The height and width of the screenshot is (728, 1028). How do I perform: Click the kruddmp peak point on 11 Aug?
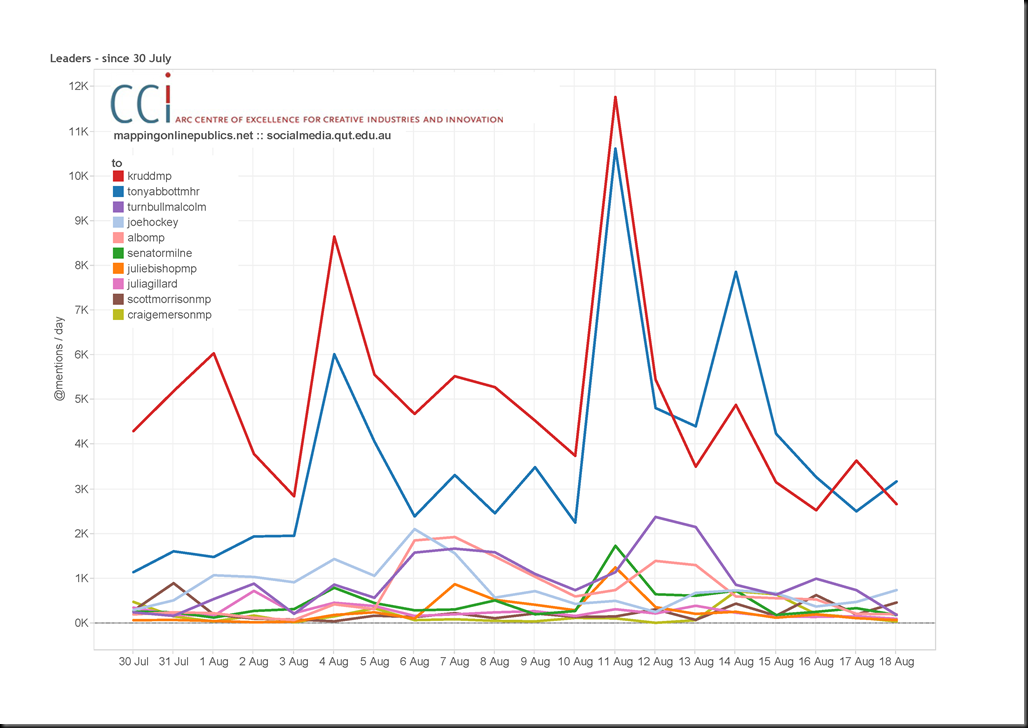click(x=615, y=97)
